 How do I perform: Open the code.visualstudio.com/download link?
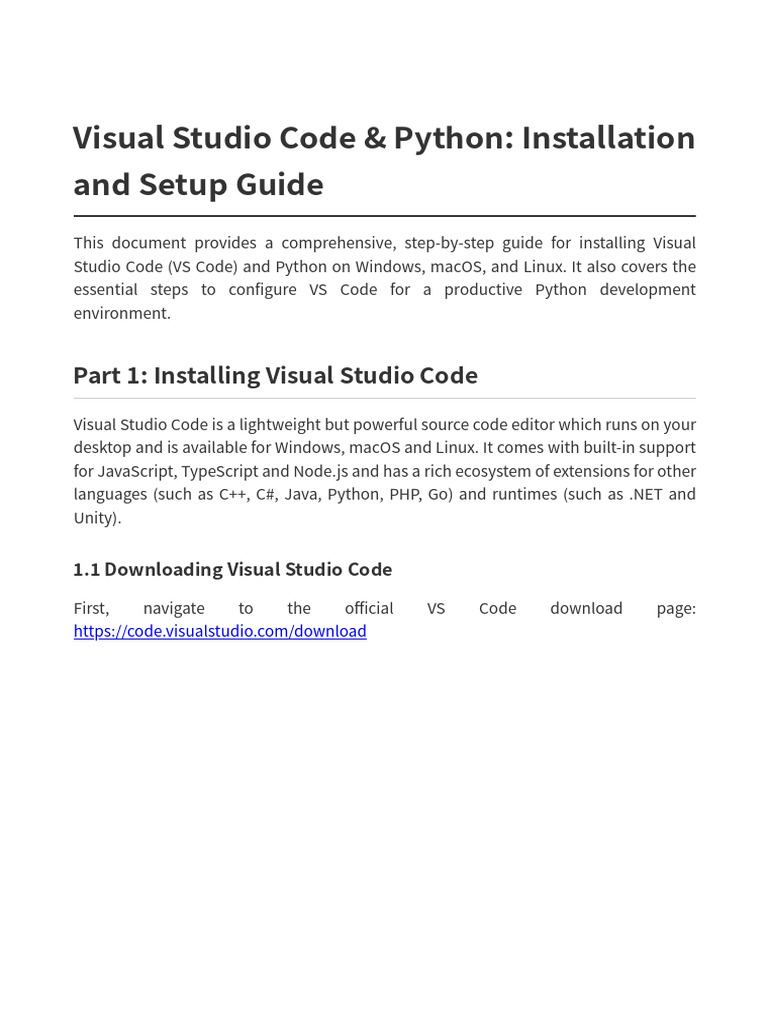click(220, 631)
